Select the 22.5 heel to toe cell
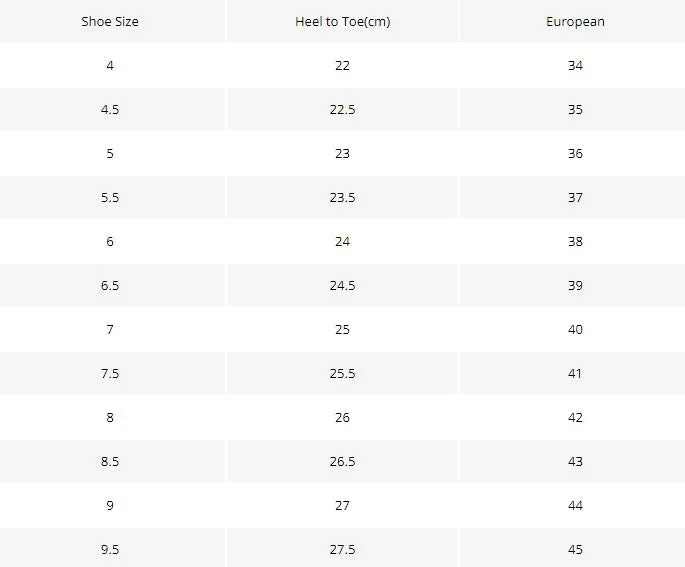 [342, 109]
